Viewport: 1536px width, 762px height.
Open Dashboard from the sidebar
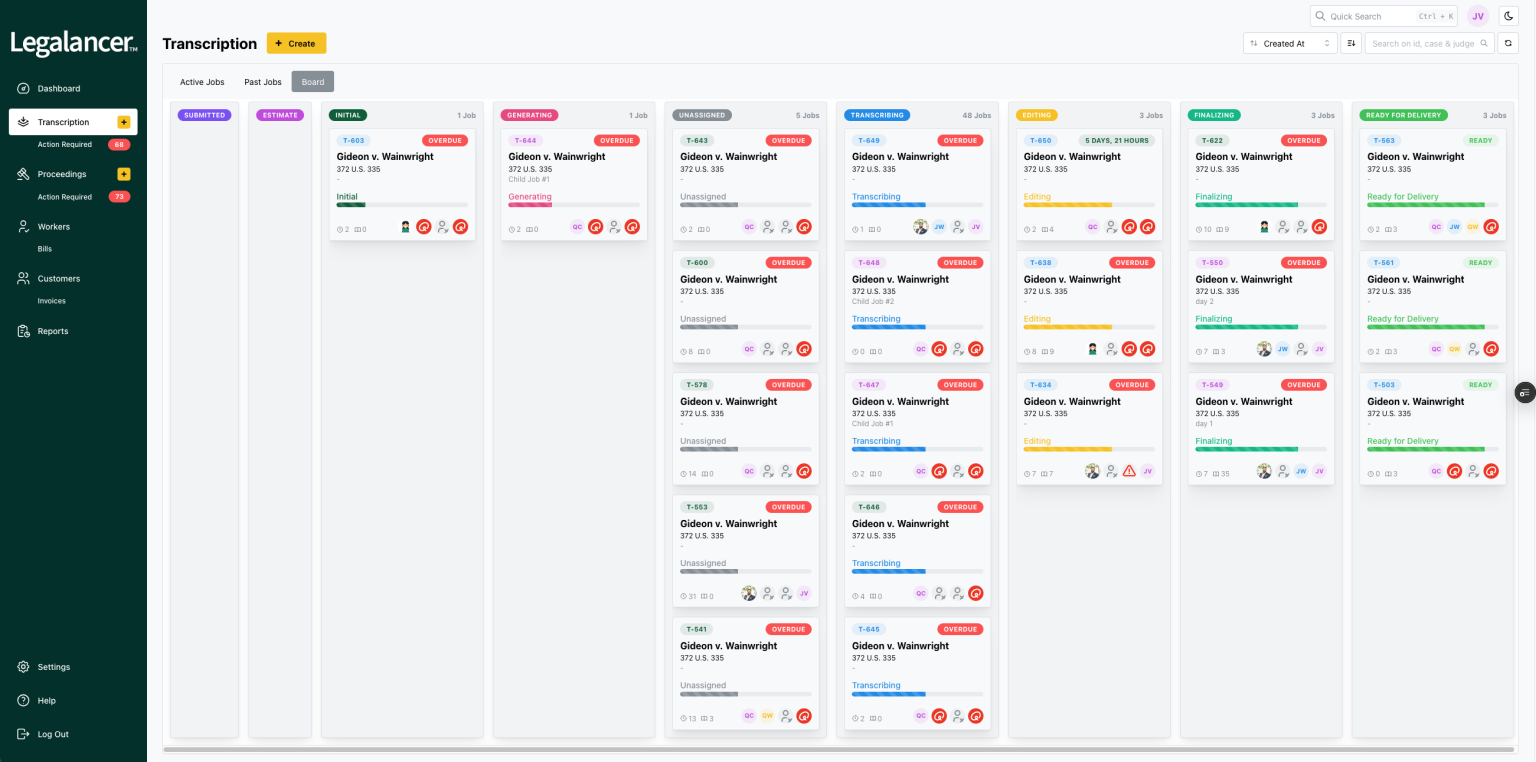click(59, 89)
